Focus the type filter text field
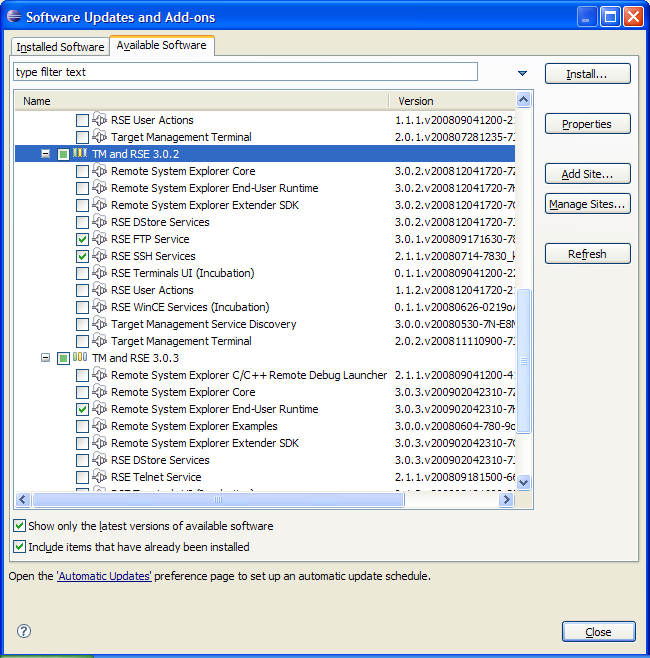The width and height of the screenshot is (650, 658). click(245, 72)
